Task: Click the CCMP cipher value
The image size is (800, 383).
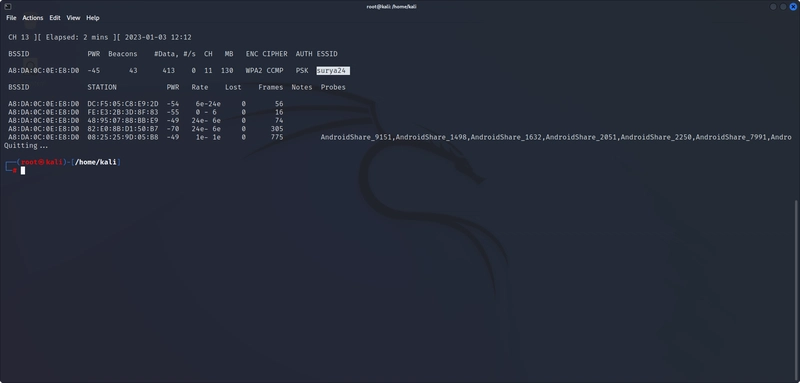Action: (x=275, y=70)
